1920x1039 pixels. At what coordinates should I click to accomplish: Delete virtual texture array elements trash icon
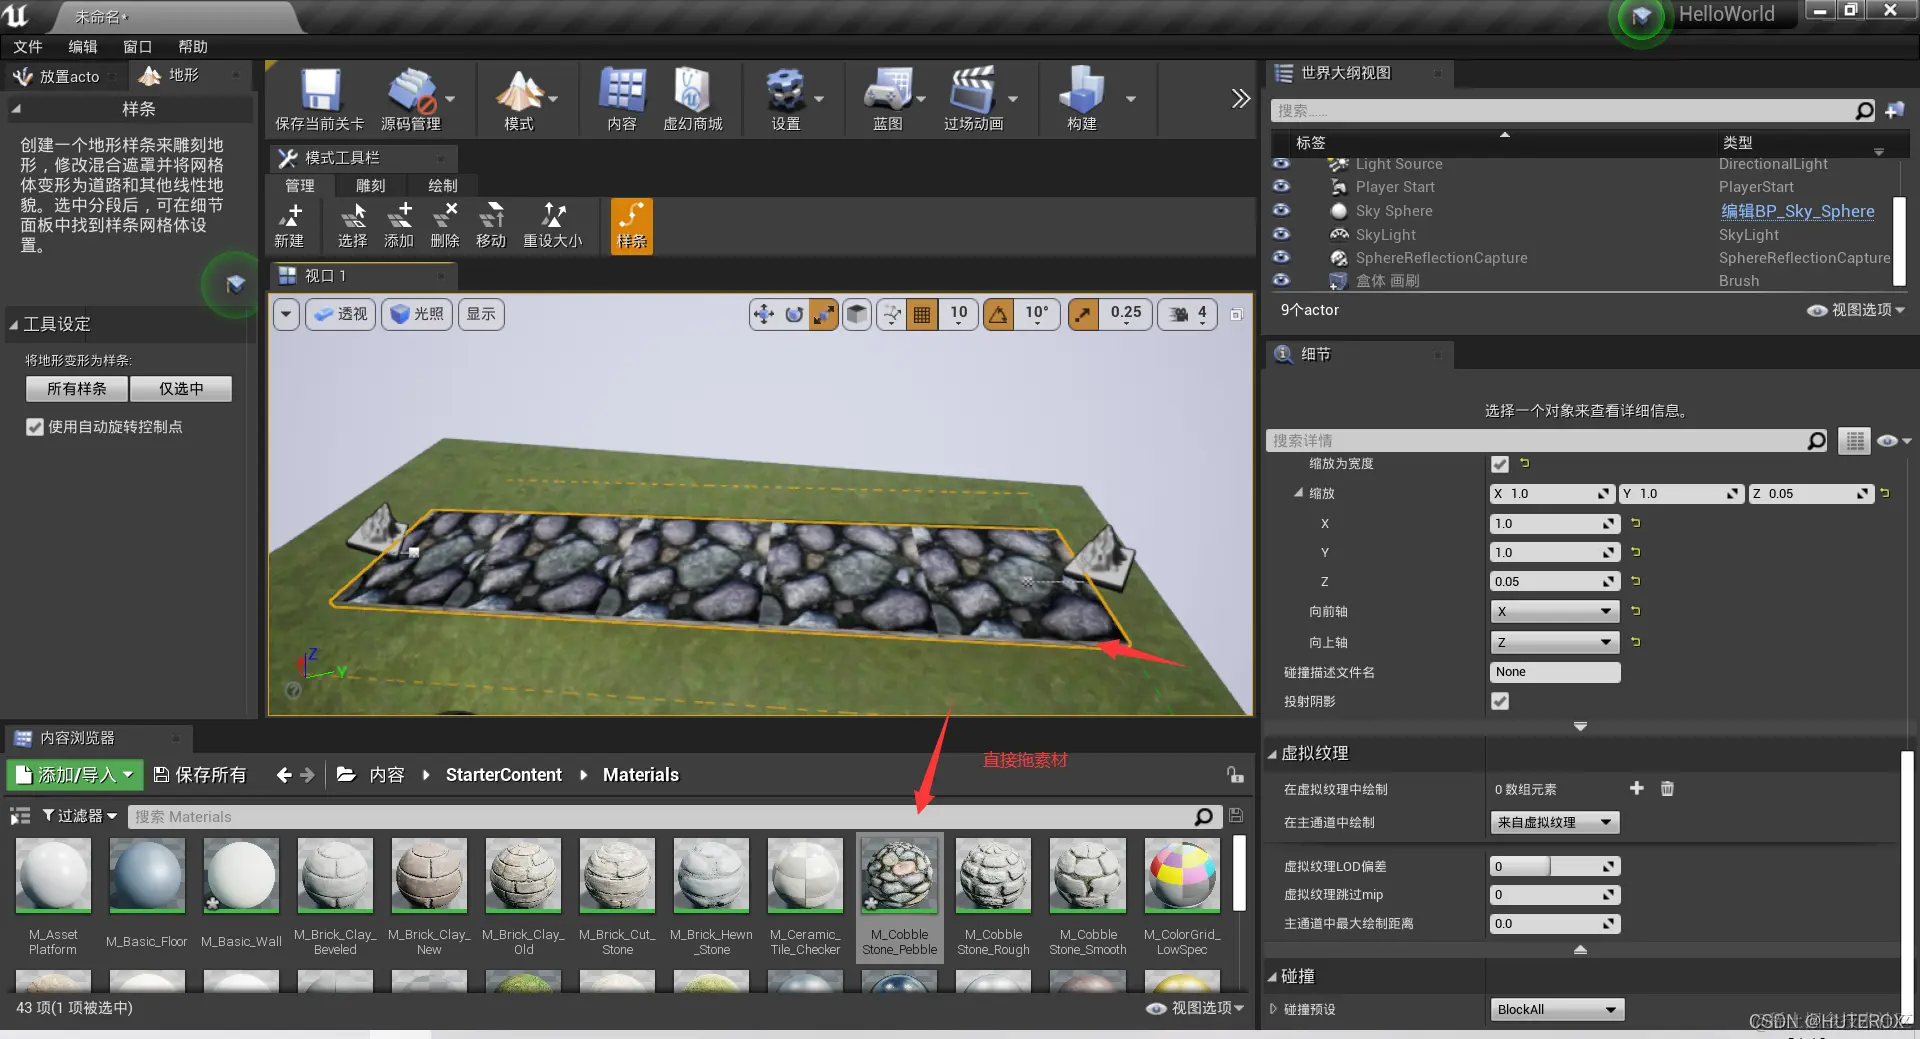pos(1667,789)
